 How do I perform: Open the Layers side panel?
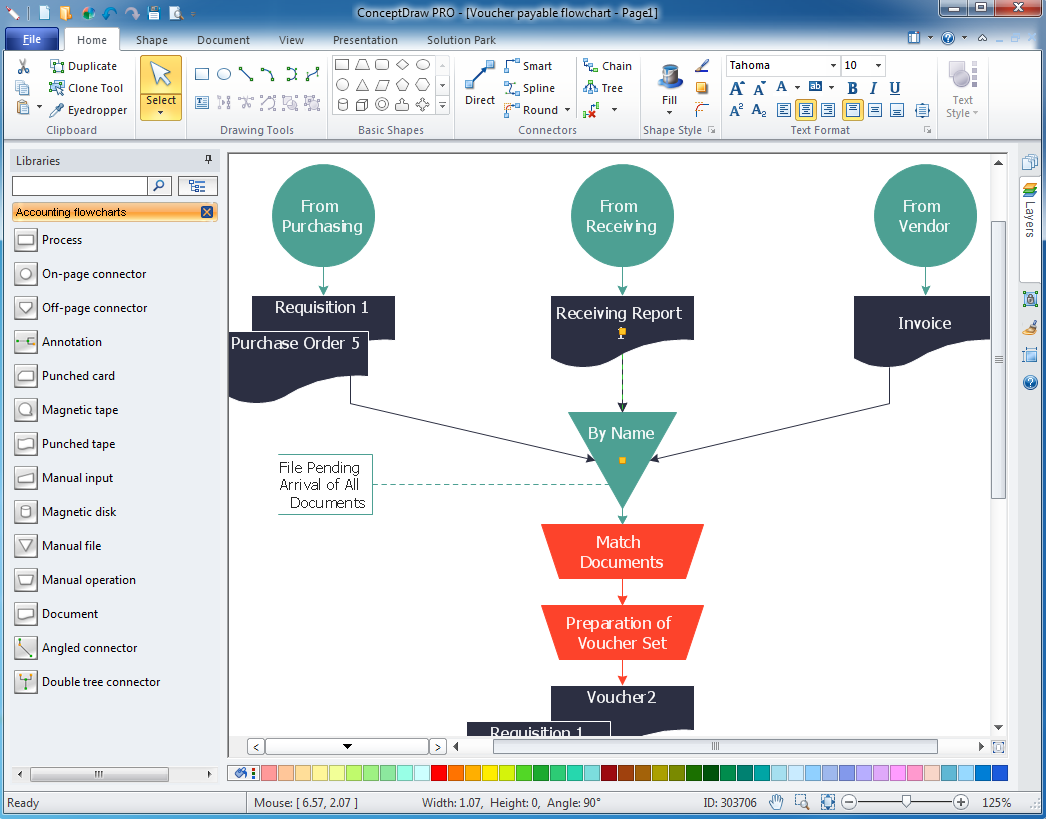click(1030, 210)
